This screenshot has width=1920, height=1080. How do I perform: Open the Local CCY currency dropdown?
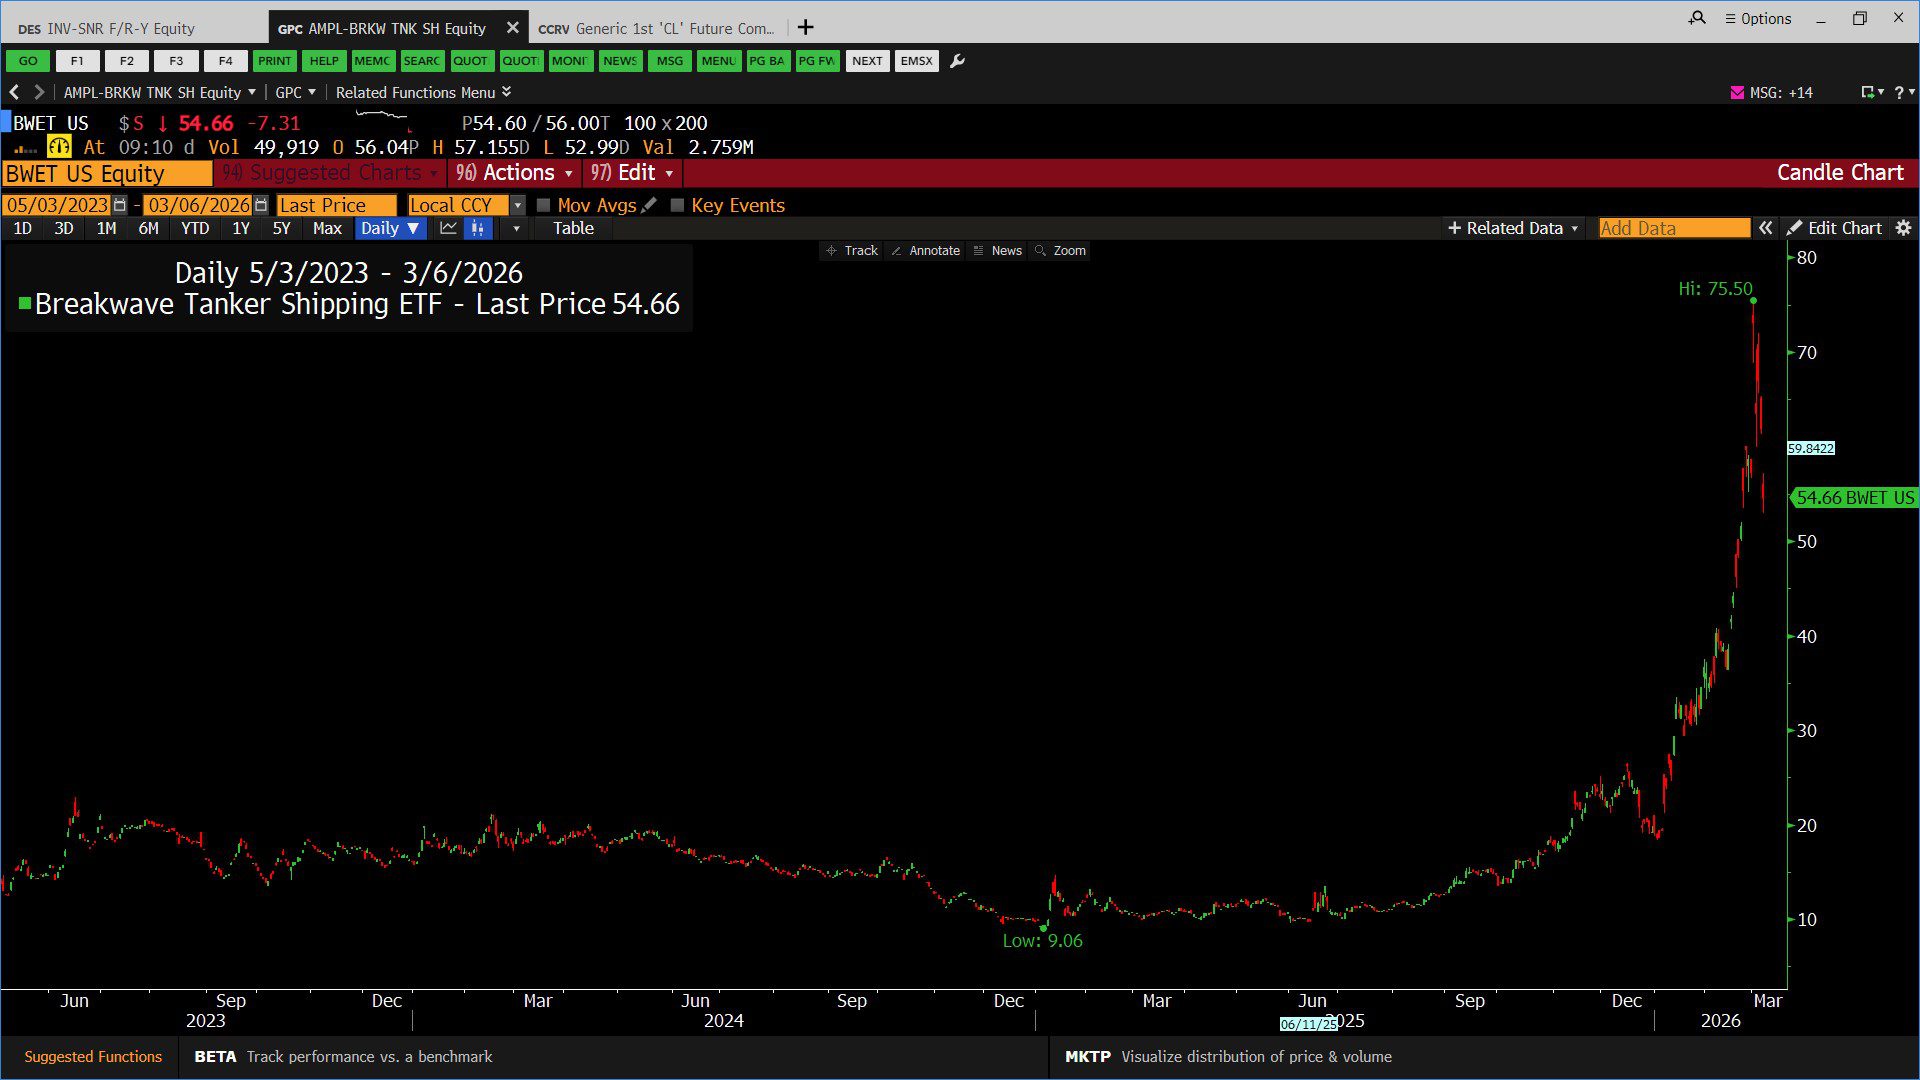pos(517,205)
